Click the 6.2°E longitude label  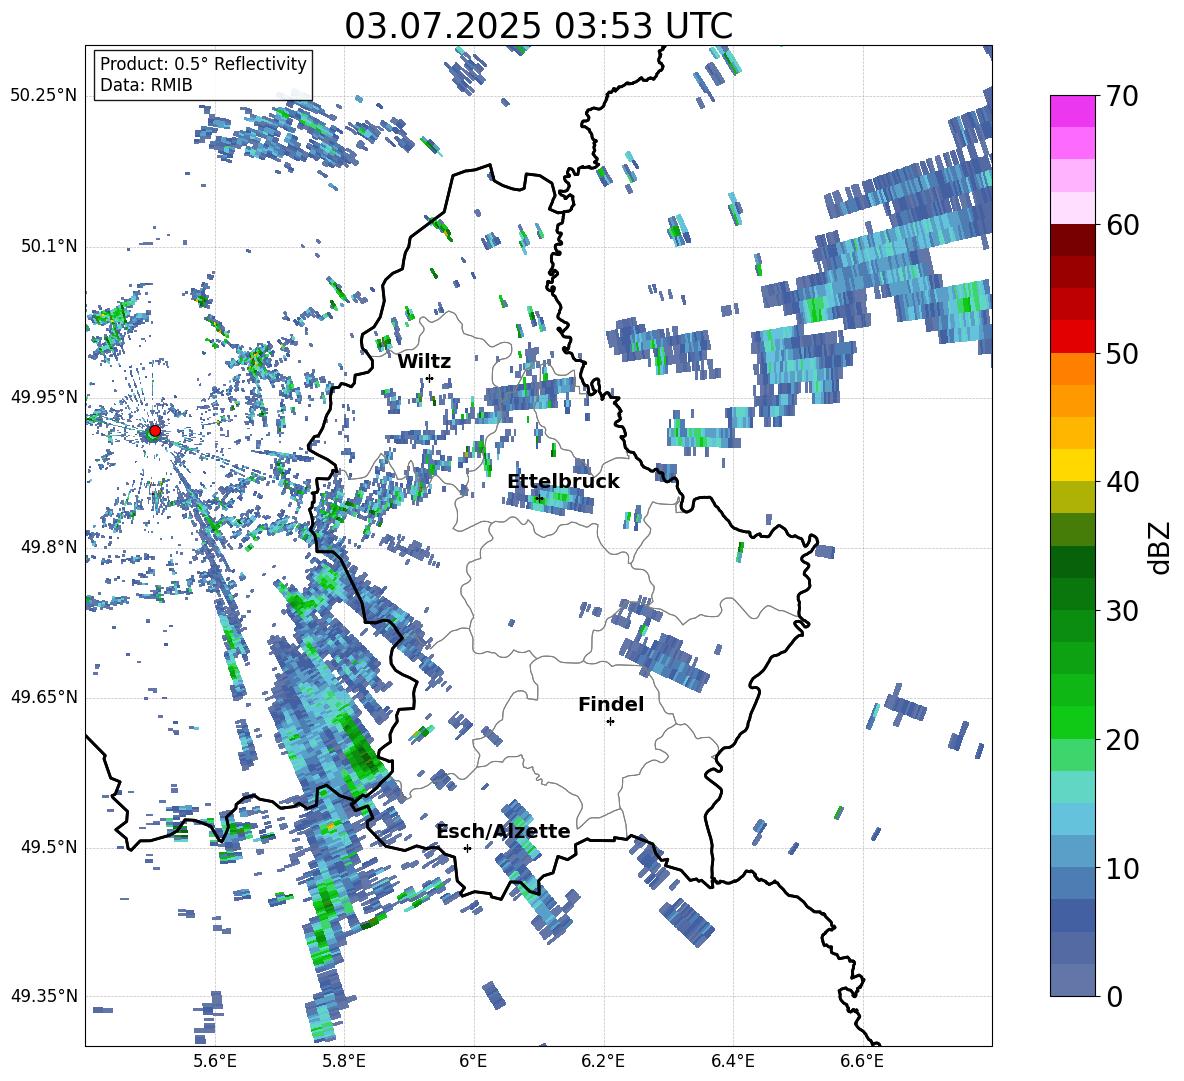[x=603, y=1061]
